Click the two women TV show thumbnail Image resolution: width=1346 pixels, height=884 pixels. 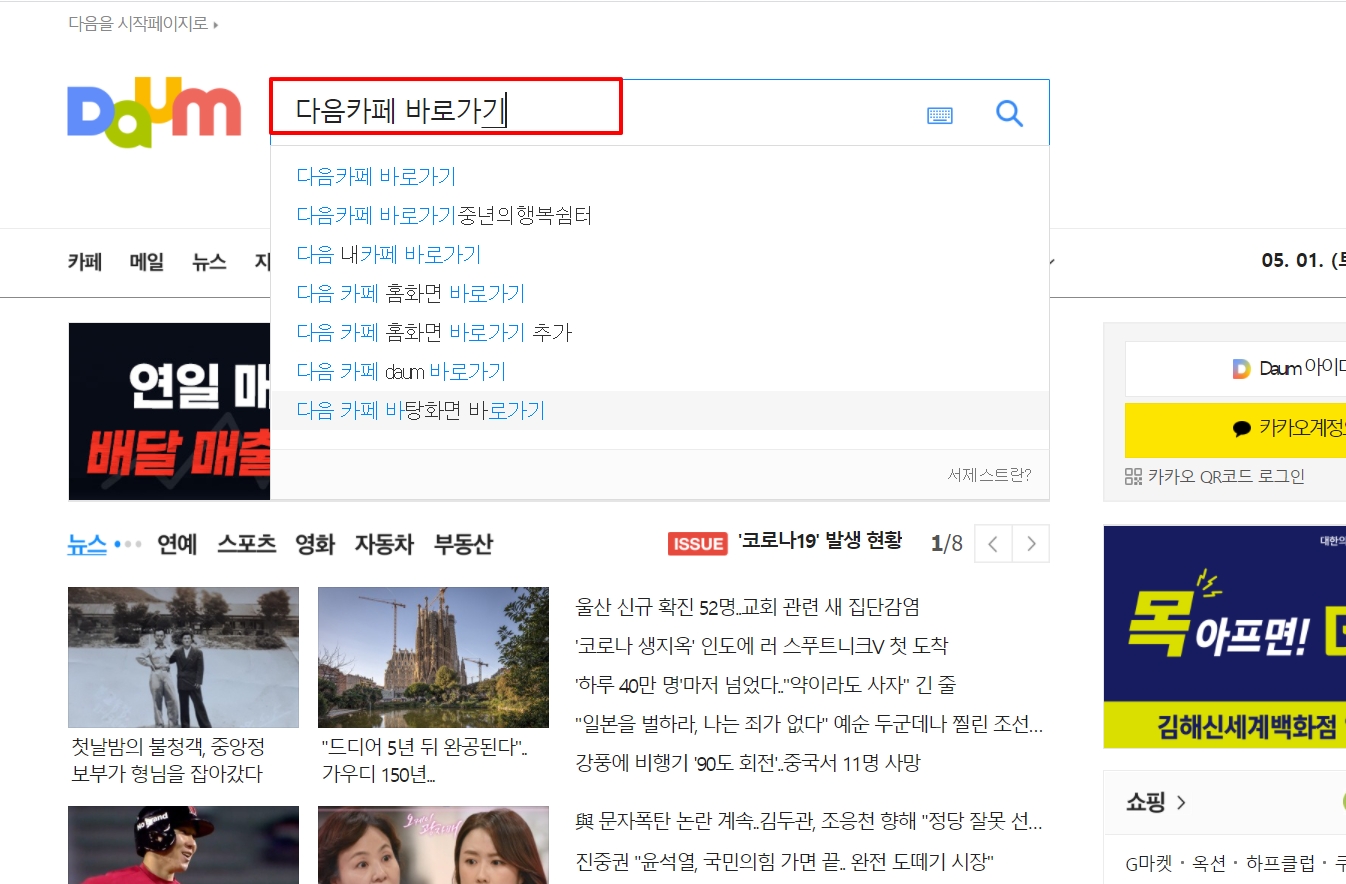(x=433, y=845)
